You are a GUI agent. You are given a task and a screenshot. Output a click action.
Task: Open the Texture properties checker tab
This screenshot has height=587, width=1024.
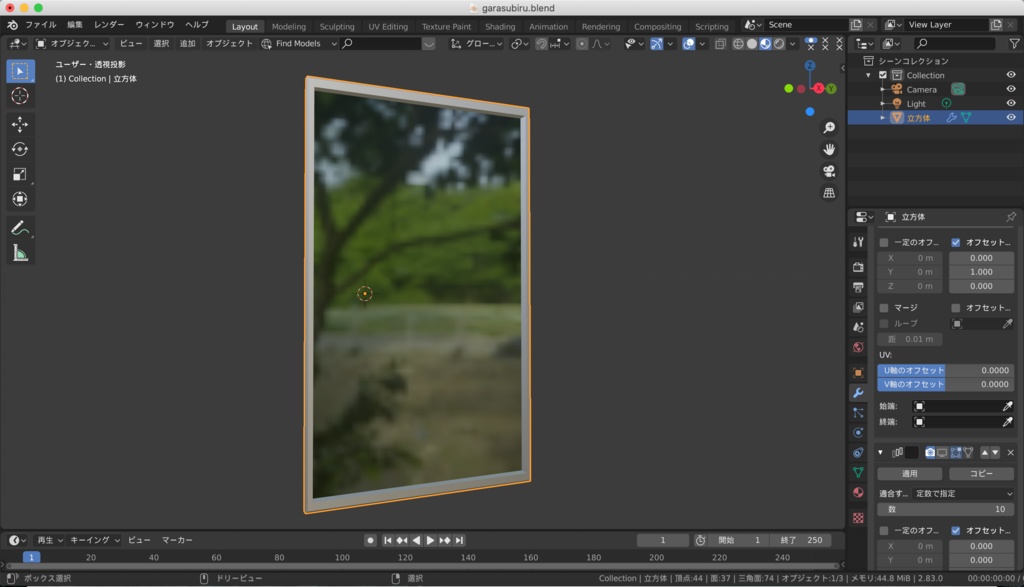click(x=858, y=518)
